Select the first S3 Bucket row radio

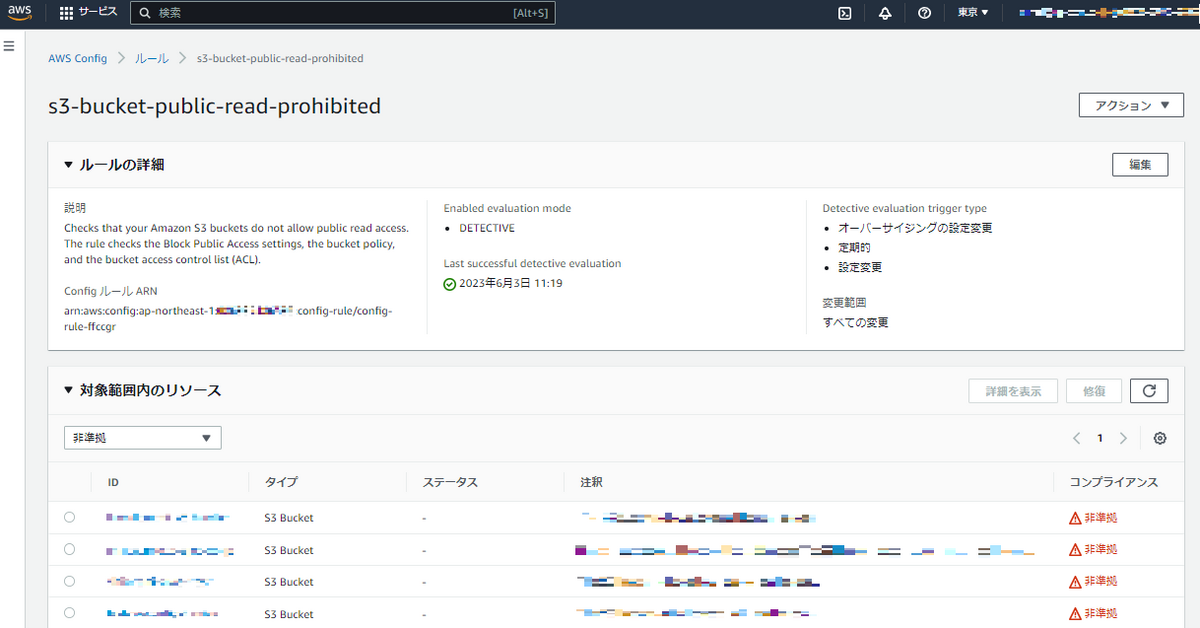pyautogui.click(x=69, y=517)
